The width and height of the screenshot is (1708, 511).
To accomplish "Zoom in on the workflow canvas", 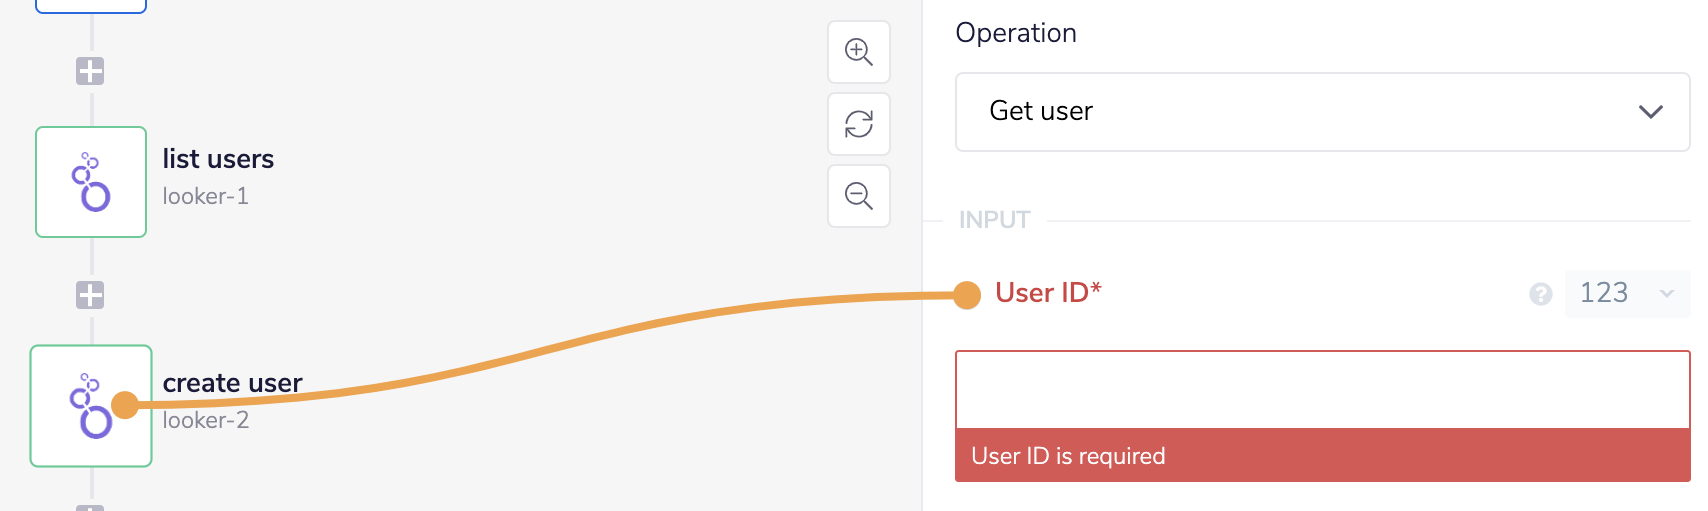I will coord(859,52).
